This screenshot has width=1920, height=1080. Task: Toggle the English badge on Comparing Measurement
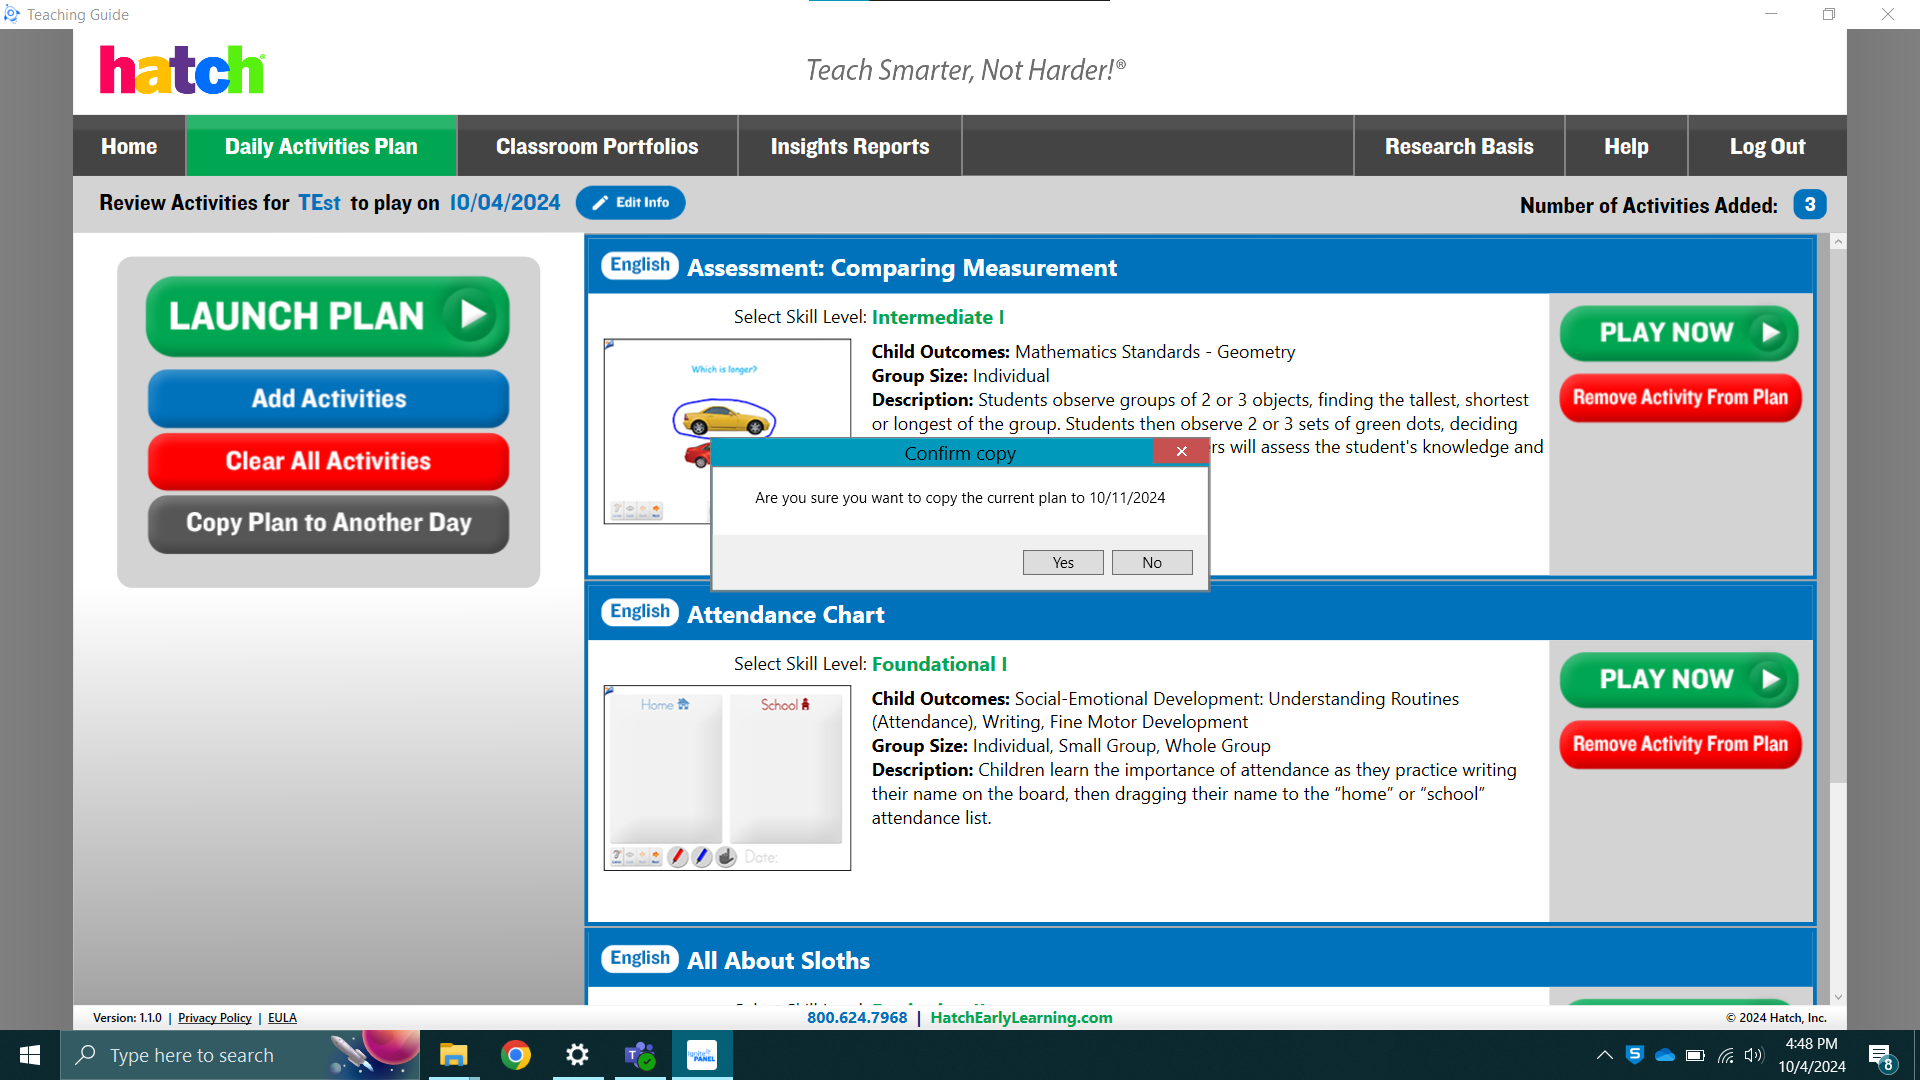click(639, 265)
